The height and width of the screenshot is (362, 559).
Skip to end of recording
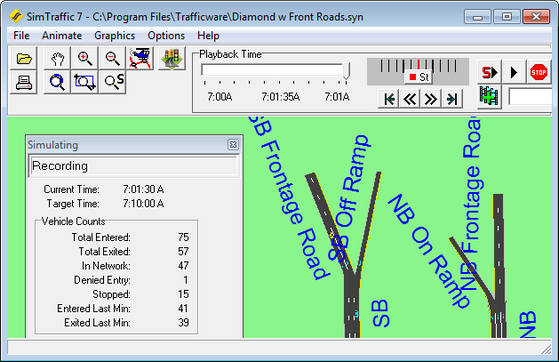click(452, 99)
